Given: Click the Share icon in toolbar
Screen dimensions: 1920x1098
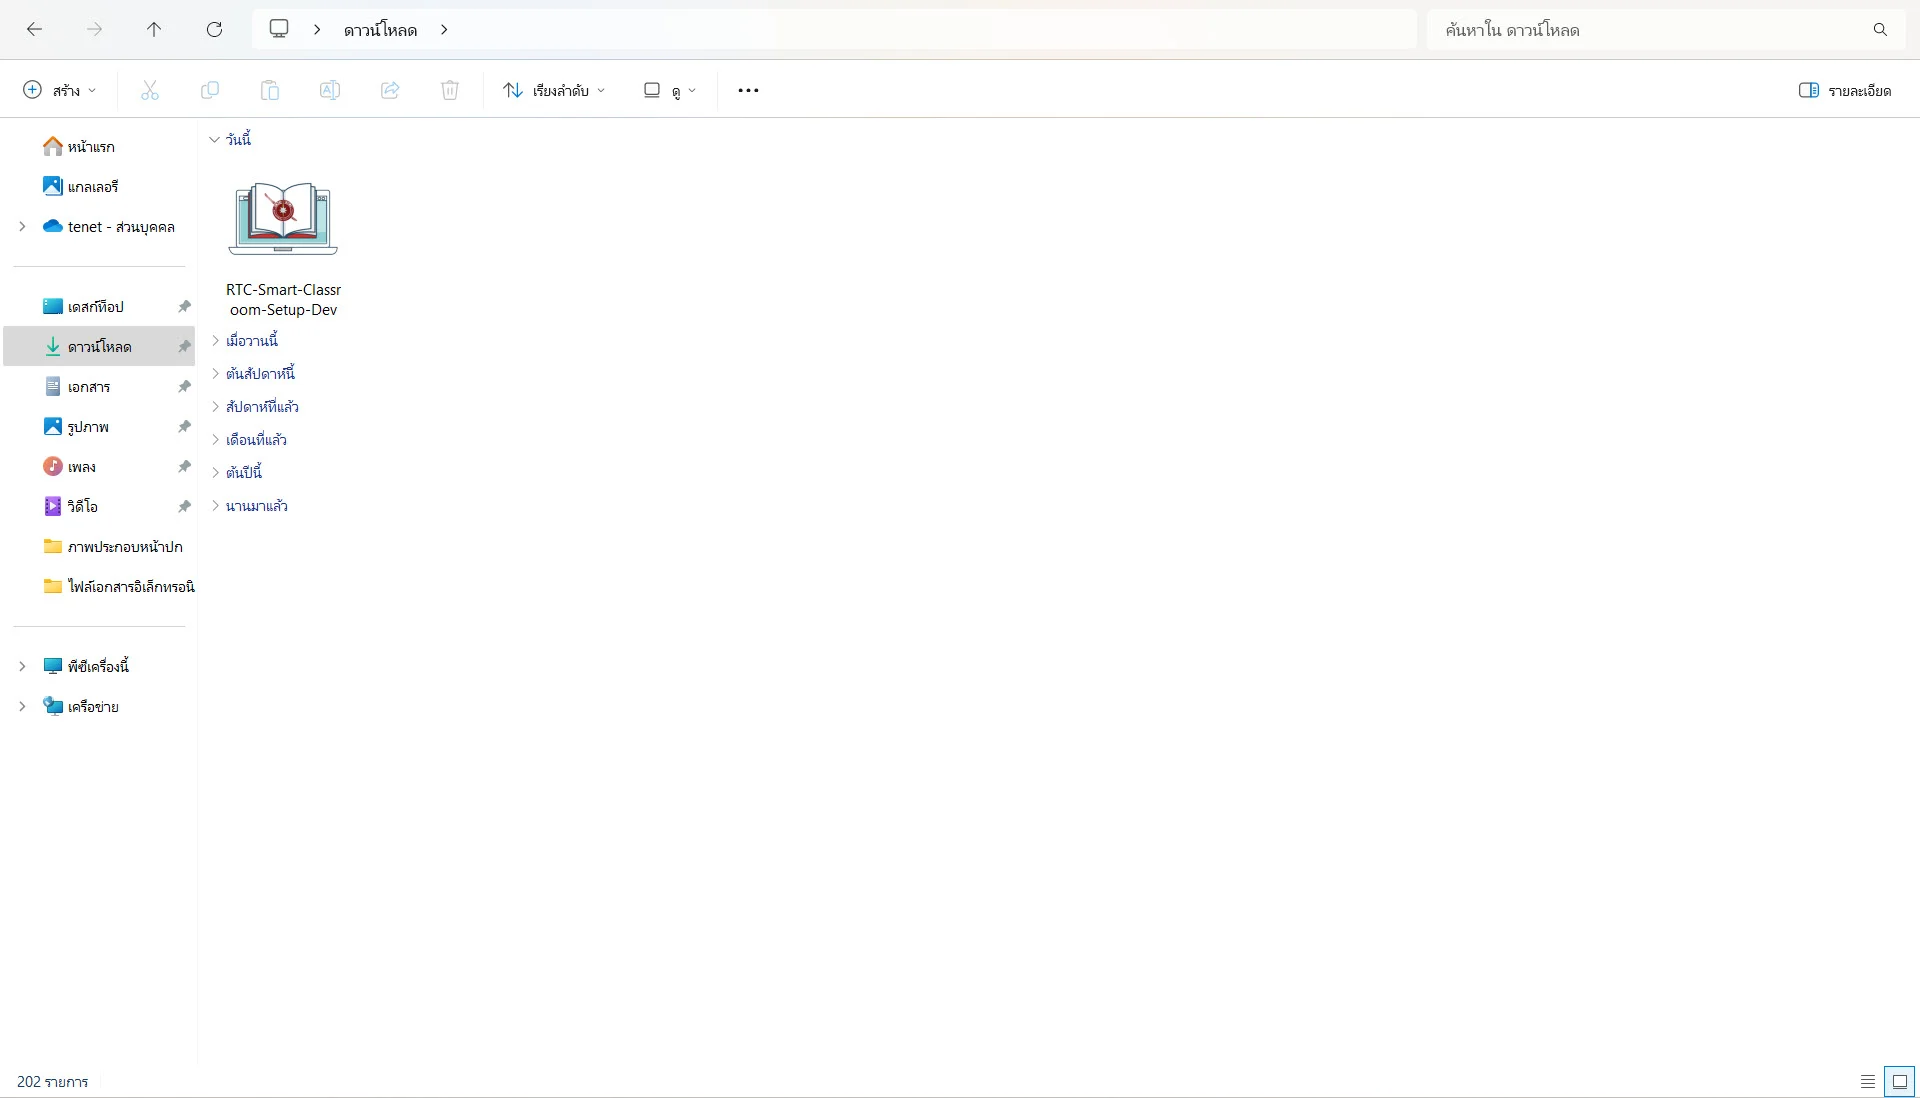Looking at the screenshot, I should tap(390, 90).
